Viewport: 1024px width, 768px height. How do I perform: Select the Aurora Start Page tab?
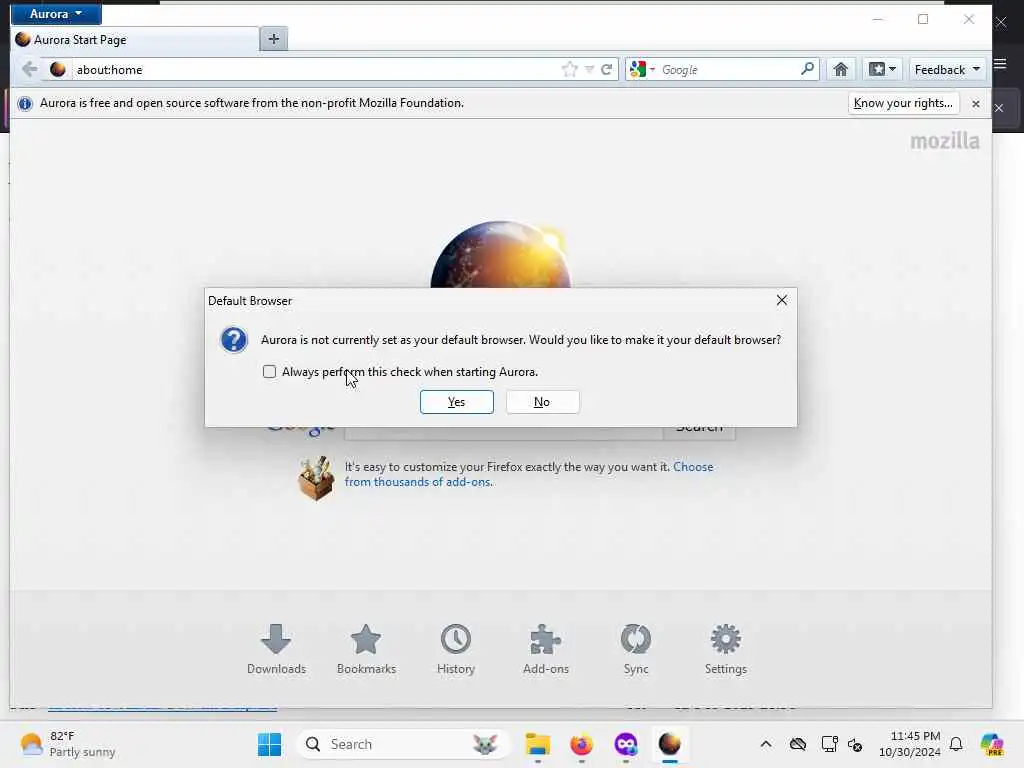(x=136, y=40)
